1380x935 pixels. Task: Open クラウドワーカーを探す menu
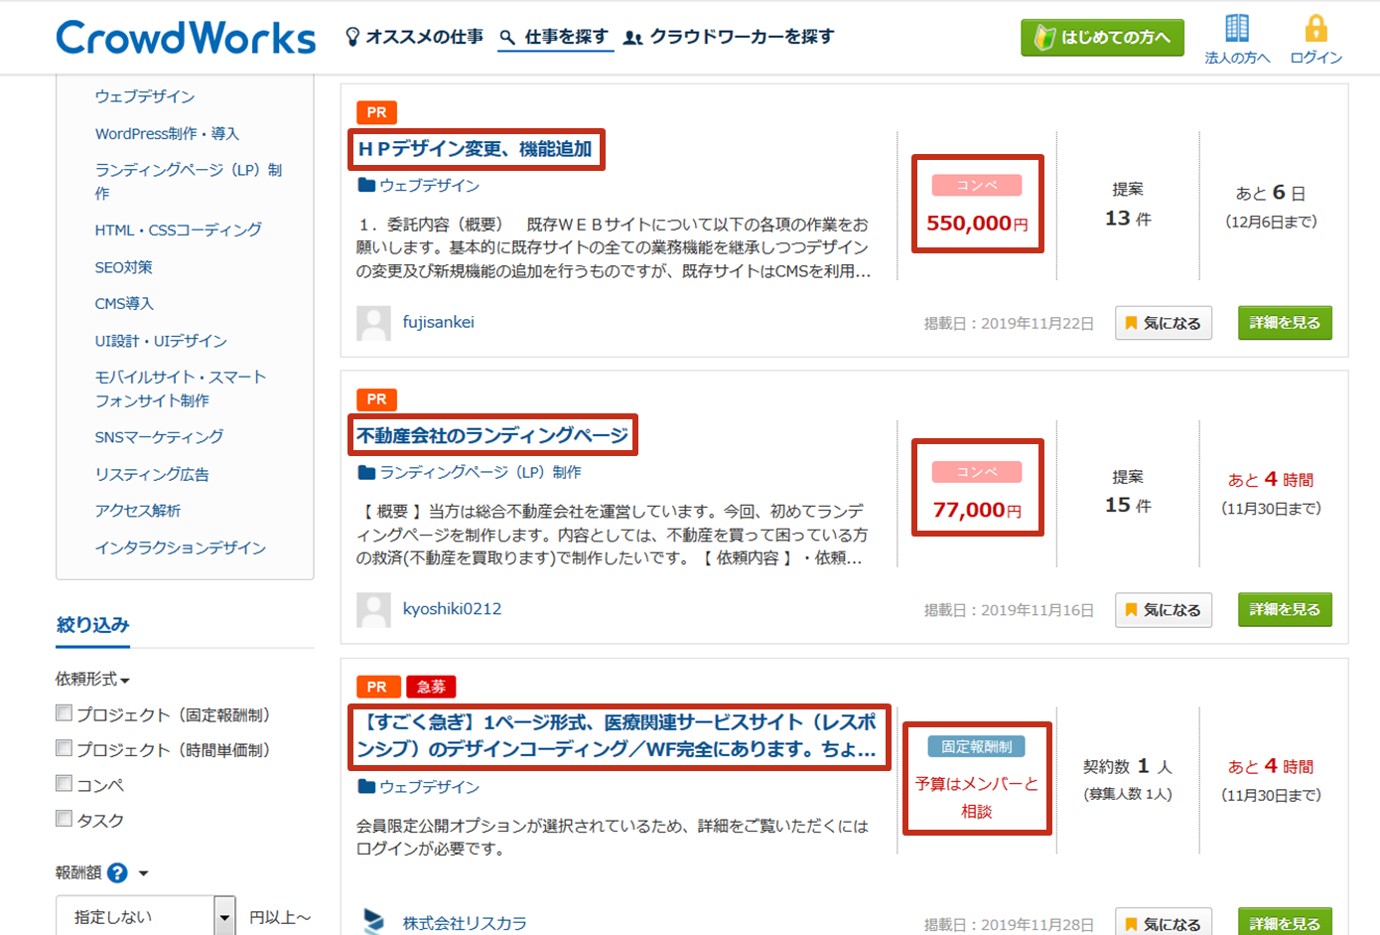pos(729,37)
